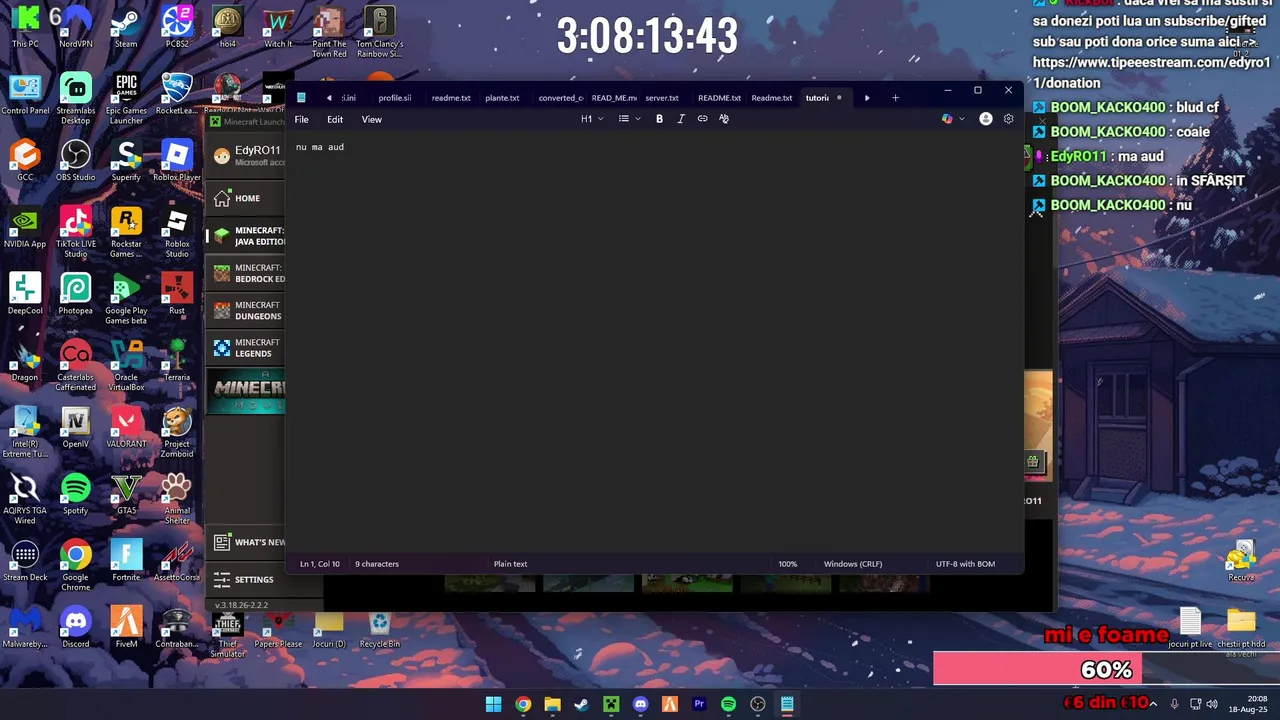Open the EdyRO11 account in launcher

tap(247, 155)
